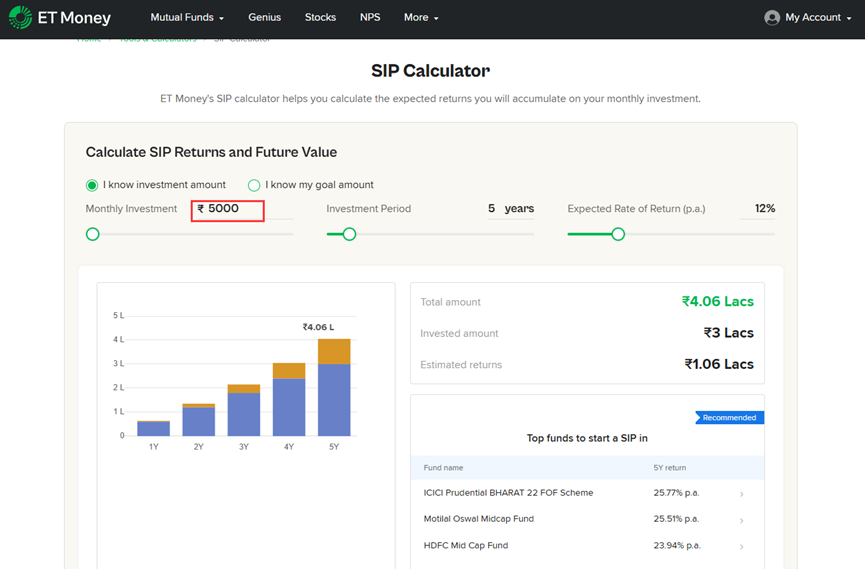The height and width of the screenshot is (569, 865).
Task: Open the My Account avatar icon
Action: click(772, 18)
